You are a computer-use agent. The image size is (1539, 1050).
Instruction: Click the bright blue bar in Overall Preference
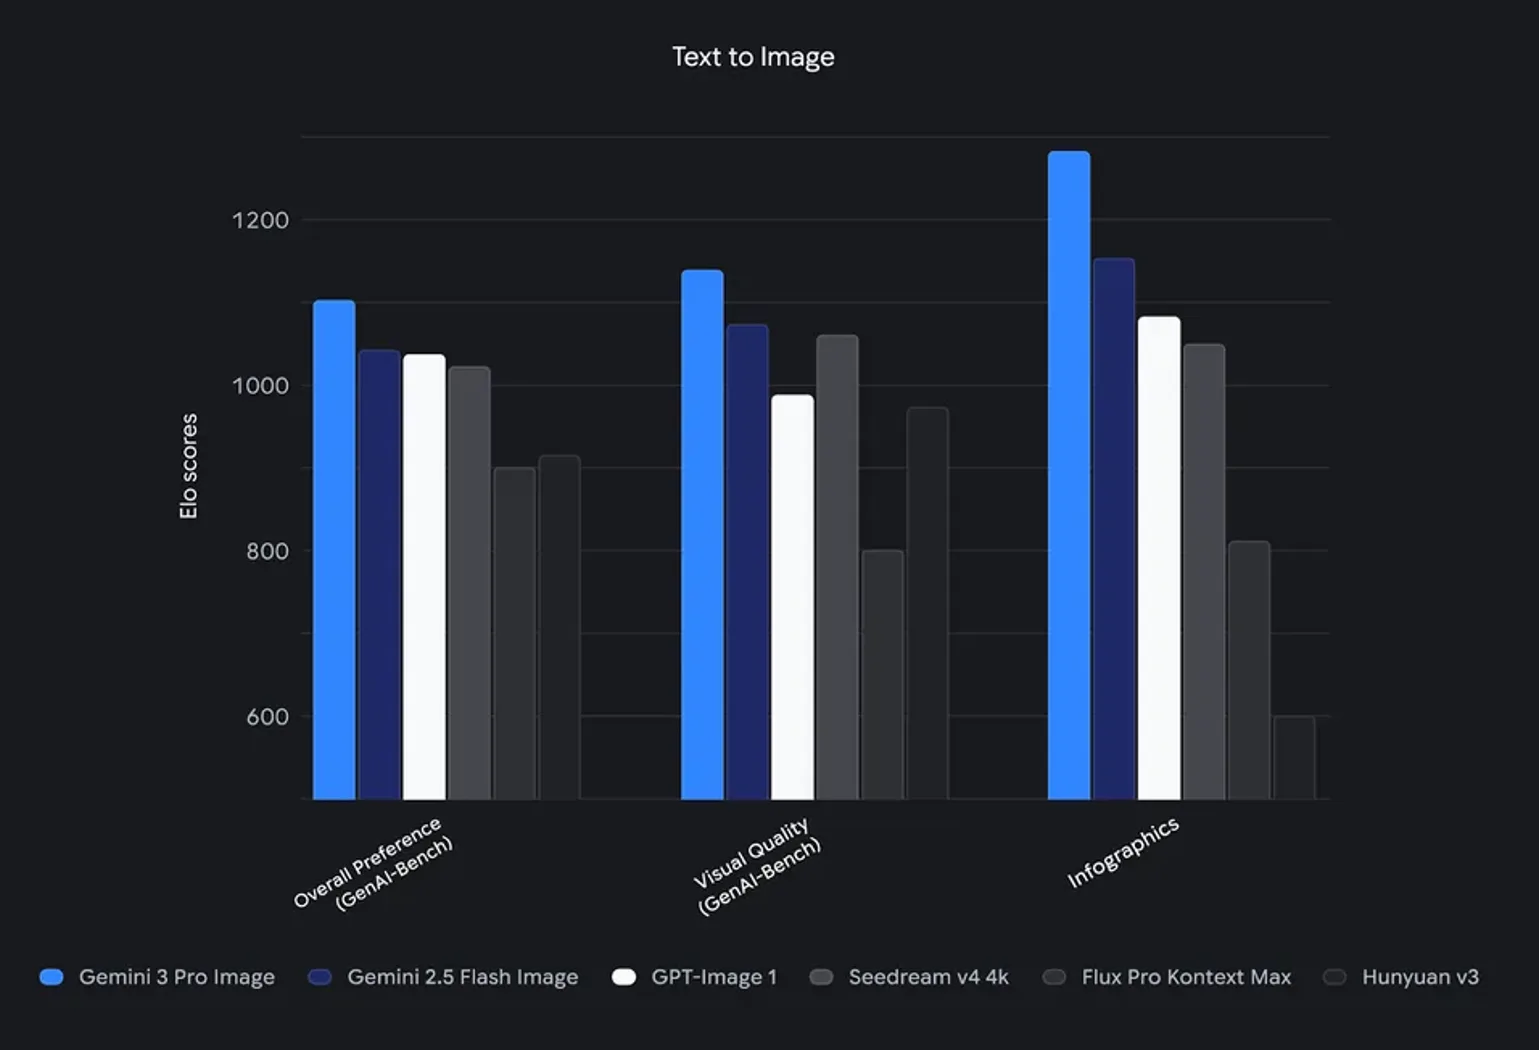coord(334,550)
